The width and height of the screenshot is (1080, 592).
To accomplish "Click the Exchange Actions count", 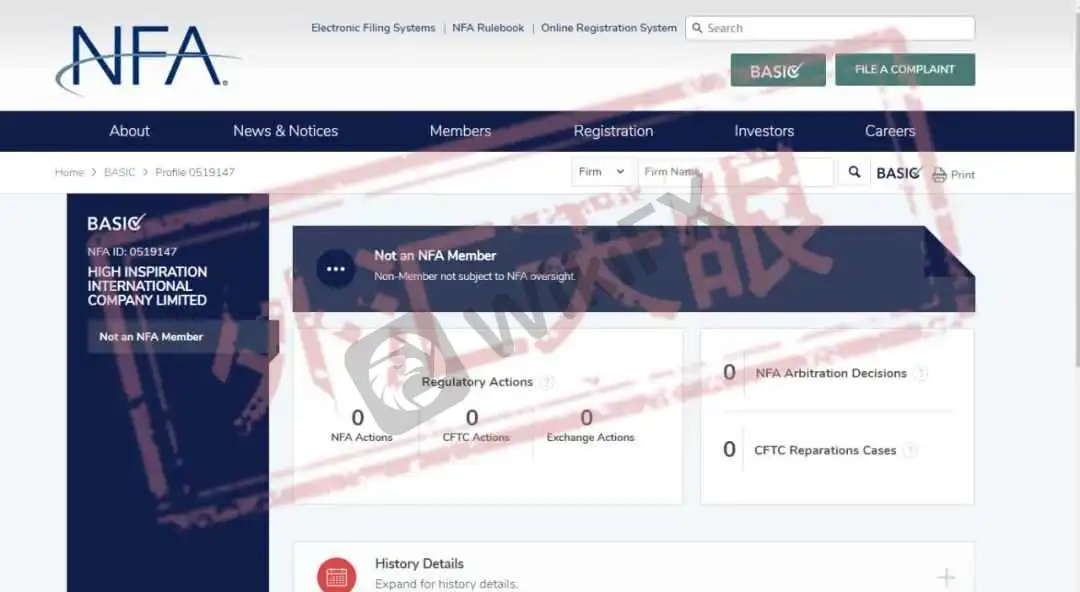I will [586, 418].
